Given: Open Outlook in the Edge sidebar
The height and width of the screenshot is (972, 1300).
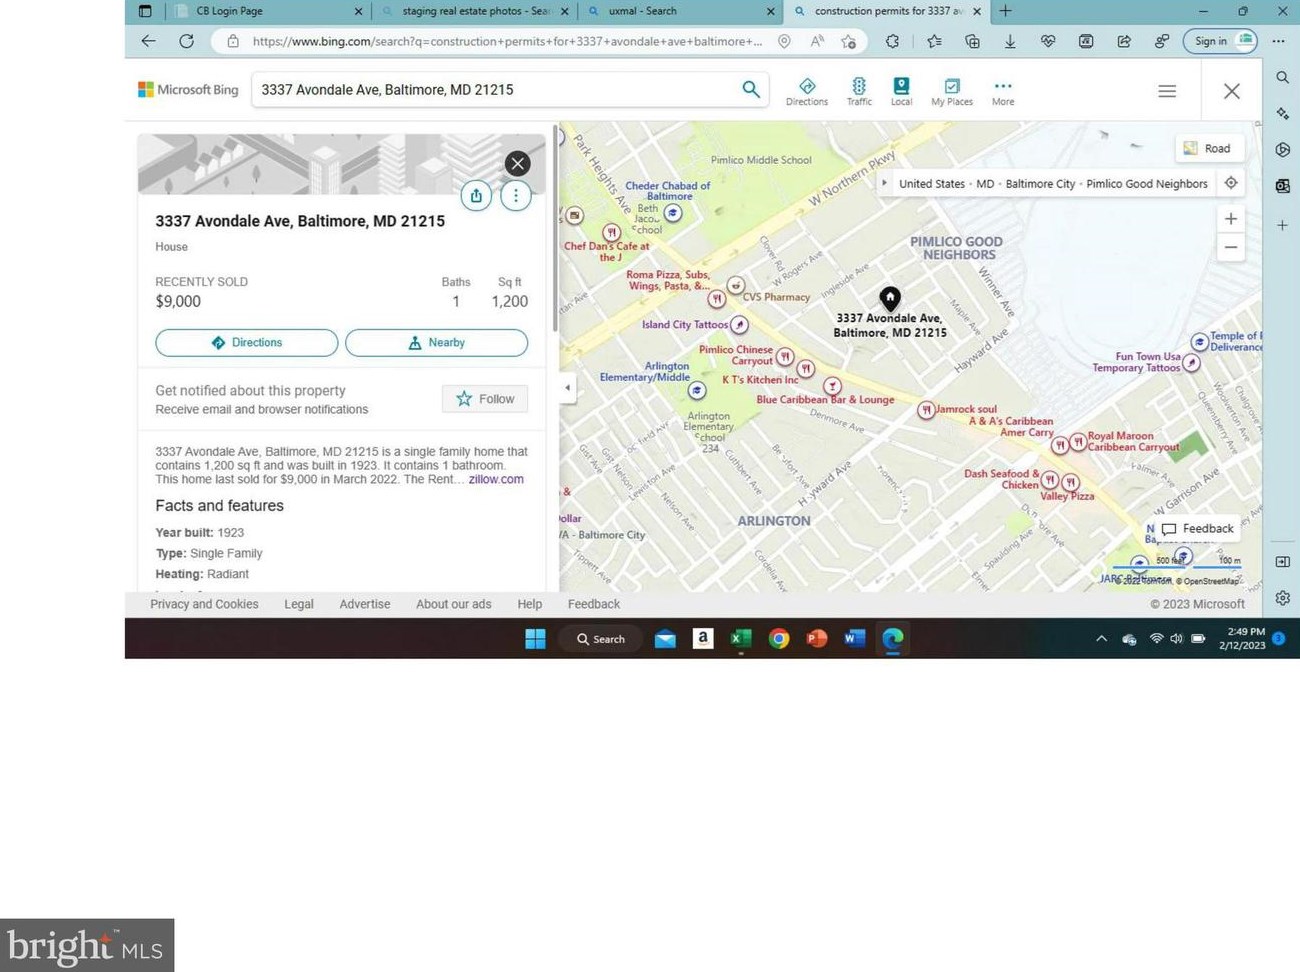Looking at the screenshot, I should (x=1283, y=186).
